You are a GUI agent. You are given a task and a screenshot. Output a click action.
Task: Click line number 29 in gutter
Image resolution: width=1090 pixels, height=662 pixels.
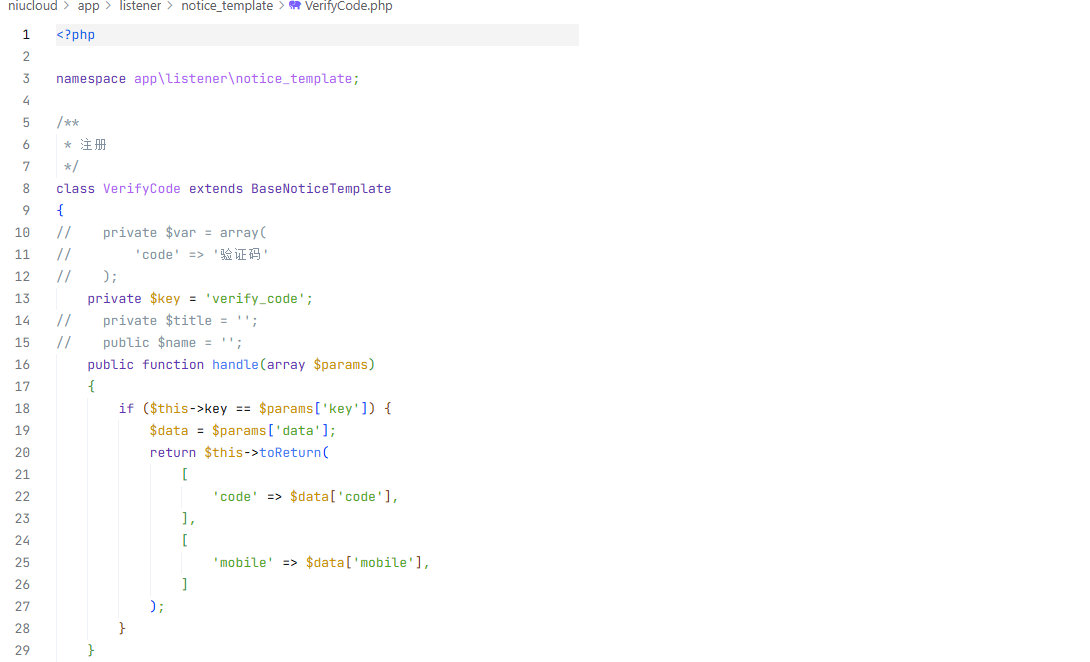pyautogui.click(x=22, y=650)
